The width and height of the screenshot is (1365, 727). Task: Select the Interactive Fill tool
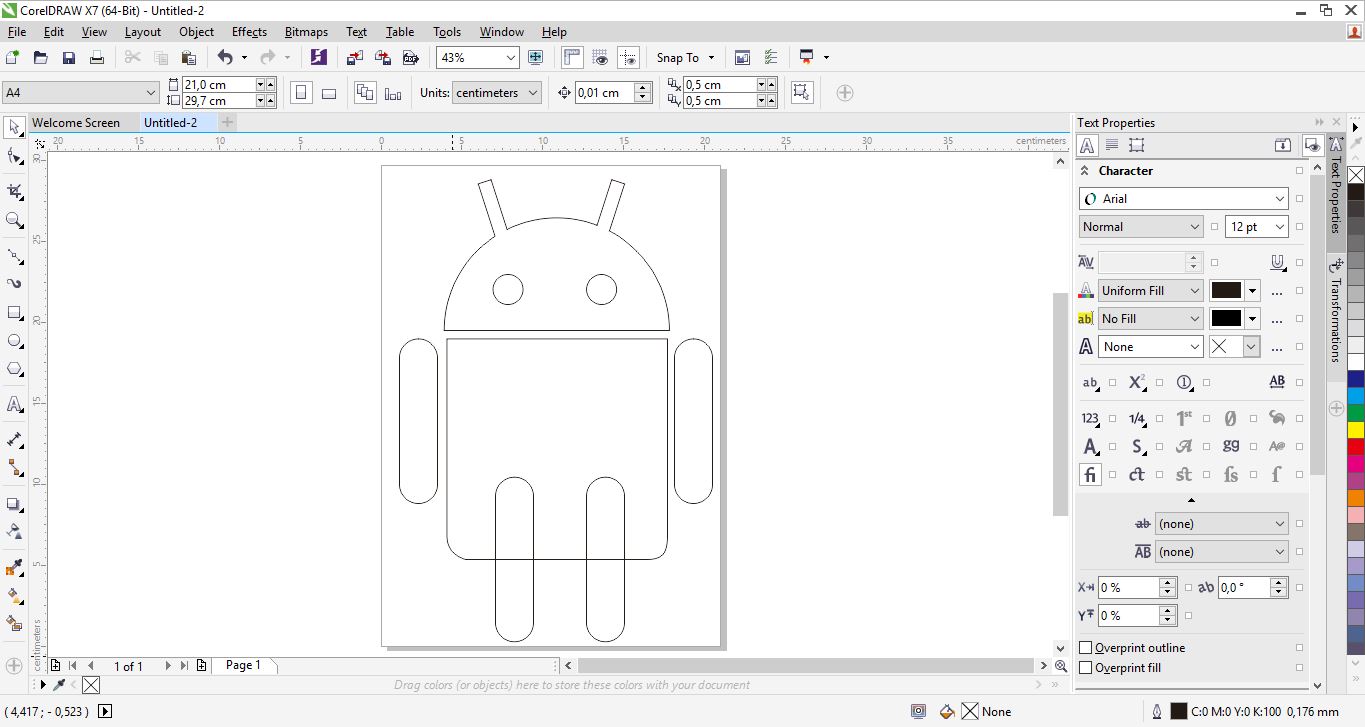[x=14, y=596]
